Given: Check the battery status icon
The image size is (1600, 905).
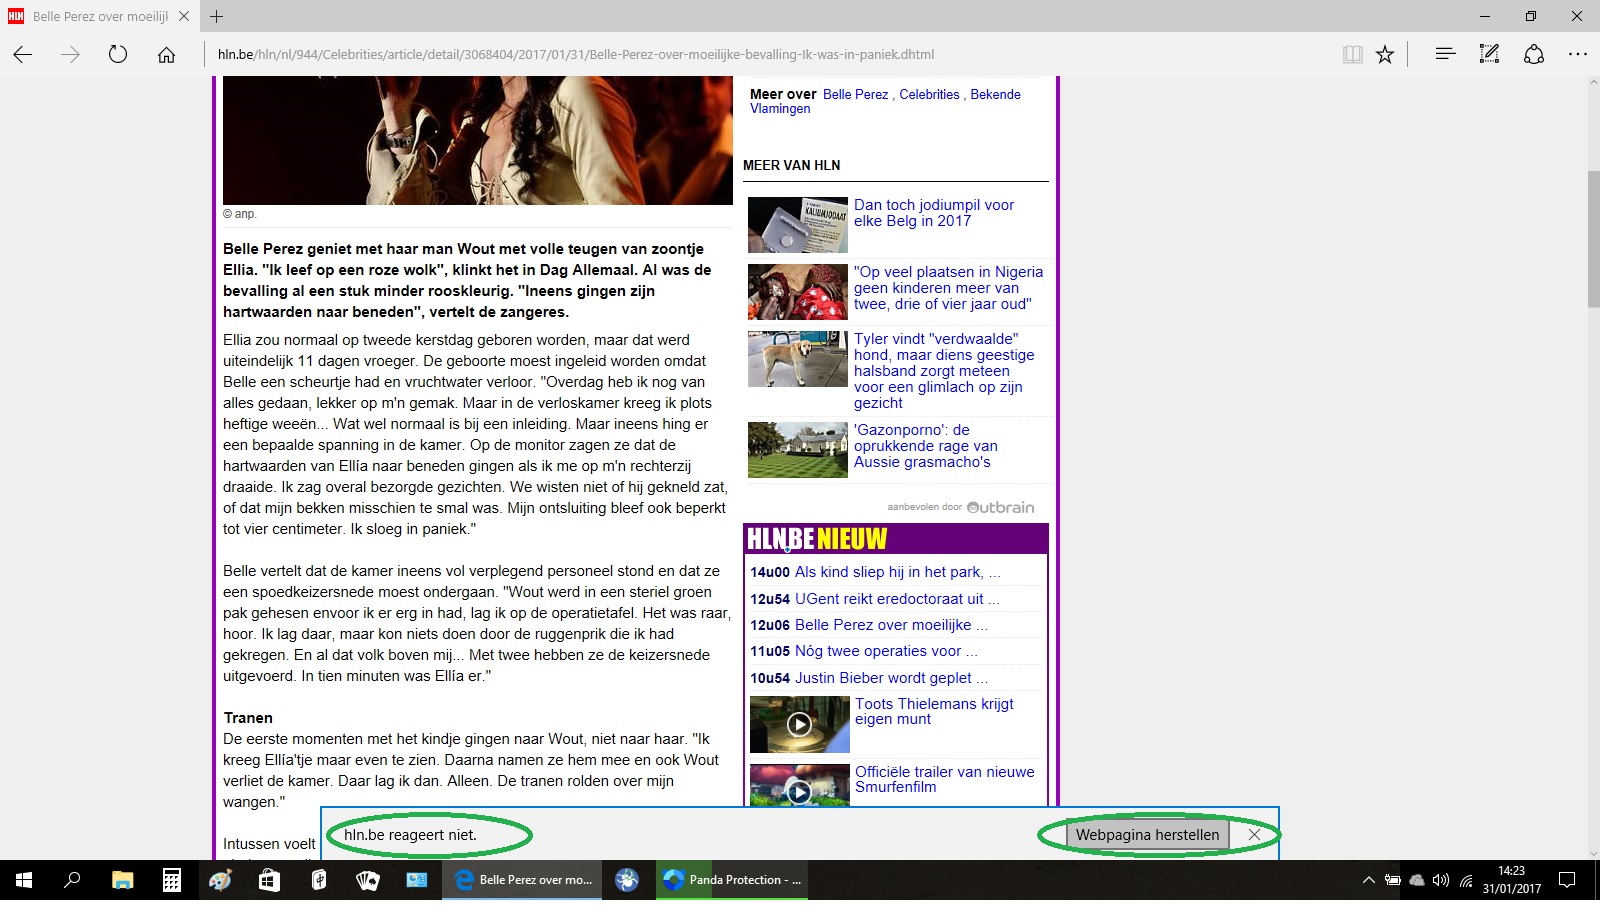Looking at the screenshot, I should tap(1392, 880).
